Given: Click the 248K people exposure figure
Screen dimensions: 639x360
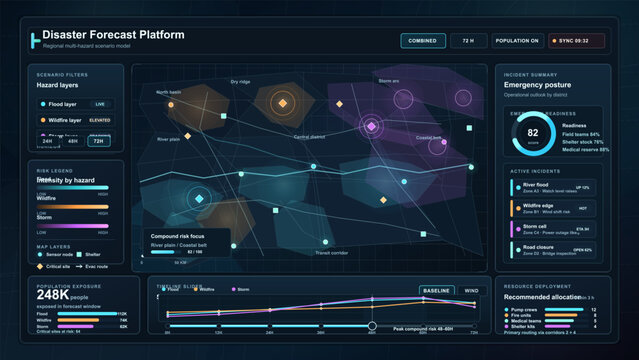Looking at the screenshot, I should [x=62, y=295].
